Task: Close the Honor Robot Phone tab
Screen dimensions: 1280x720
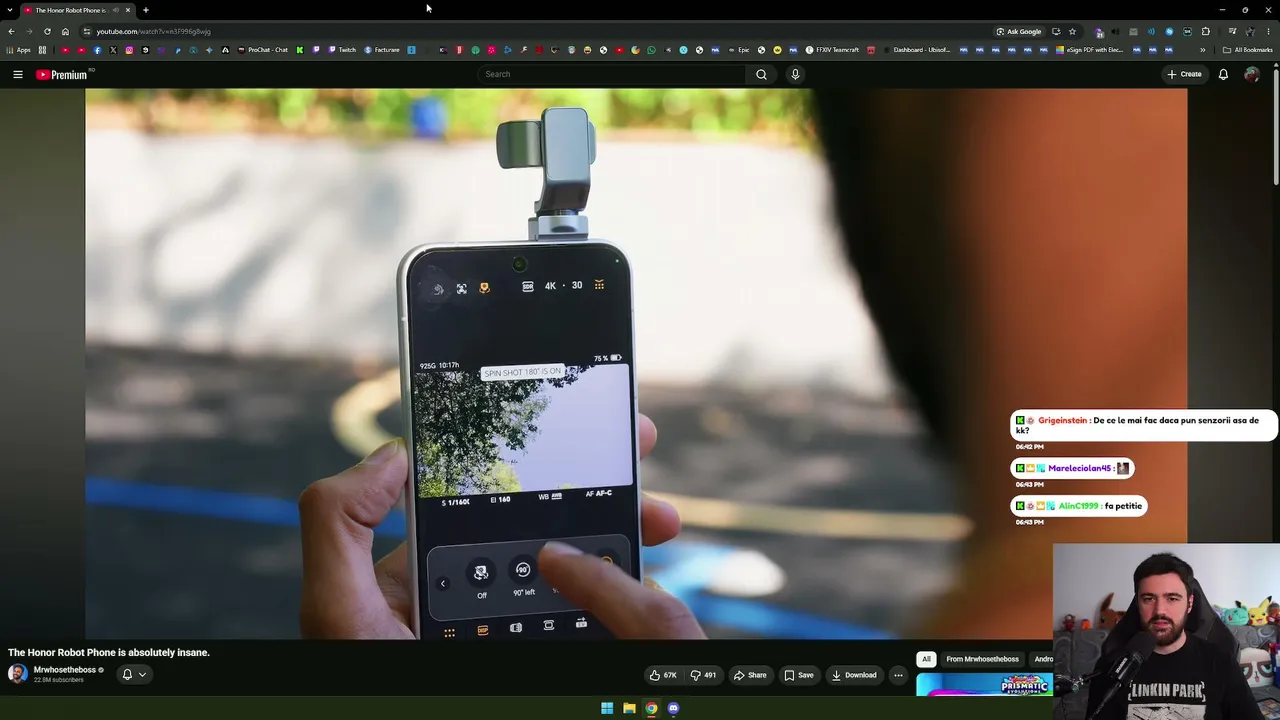Action: click(x=128, y=10)
